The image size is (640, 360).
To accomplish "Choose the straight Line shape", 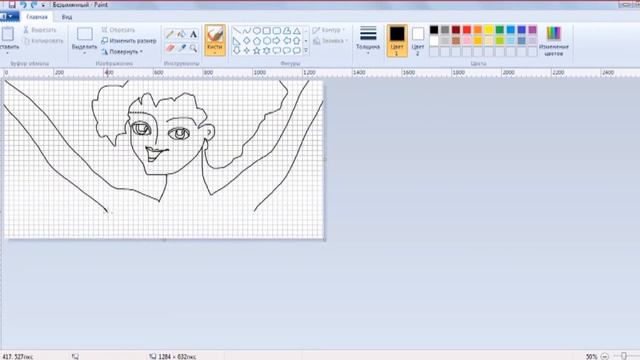I will coord(237,31).
